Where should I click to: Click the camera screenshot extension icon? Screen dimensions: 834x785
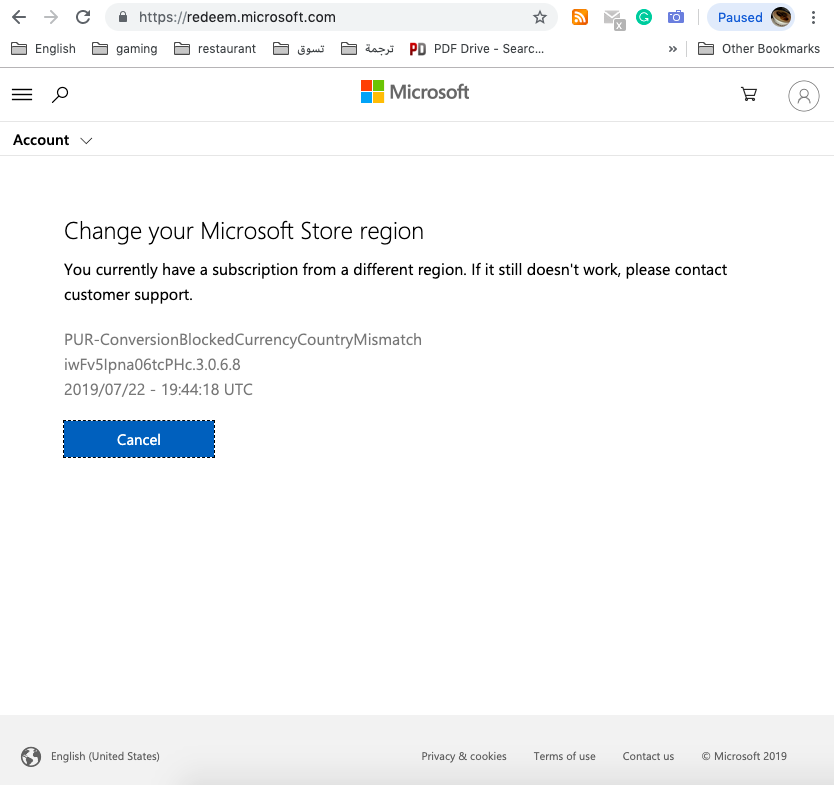click(675, 18)
